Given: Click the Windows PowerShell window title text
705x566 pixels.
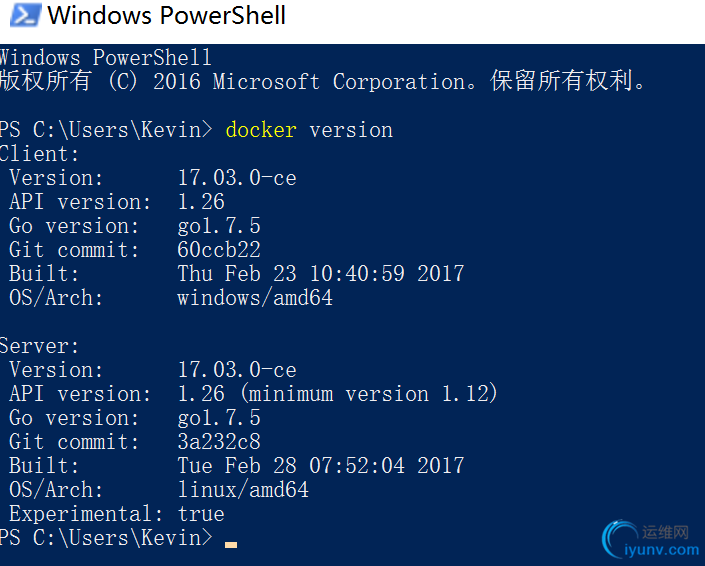Looking at the screenshot, I should coord(166,16).
